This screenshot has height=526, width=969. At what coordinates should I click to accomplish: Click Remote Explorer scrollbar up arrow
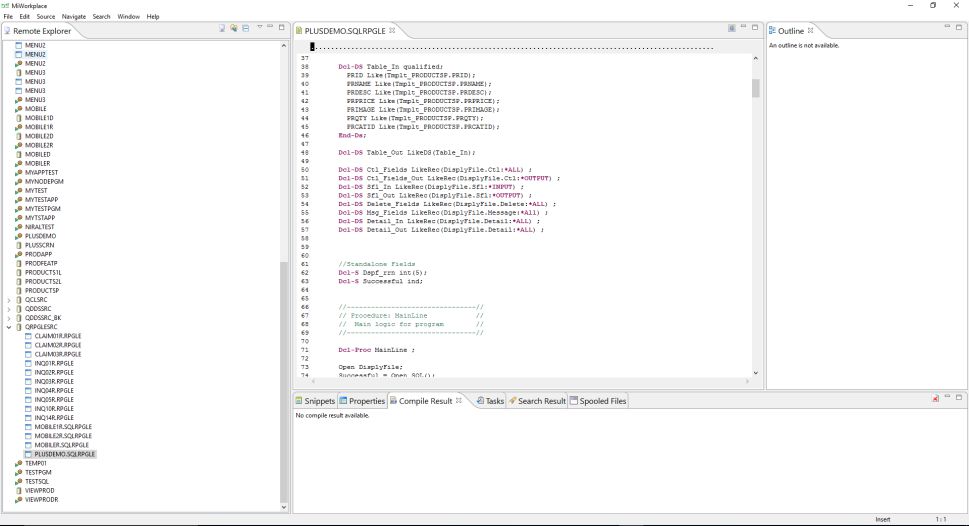pyautogui.click(x=284, y=46)
